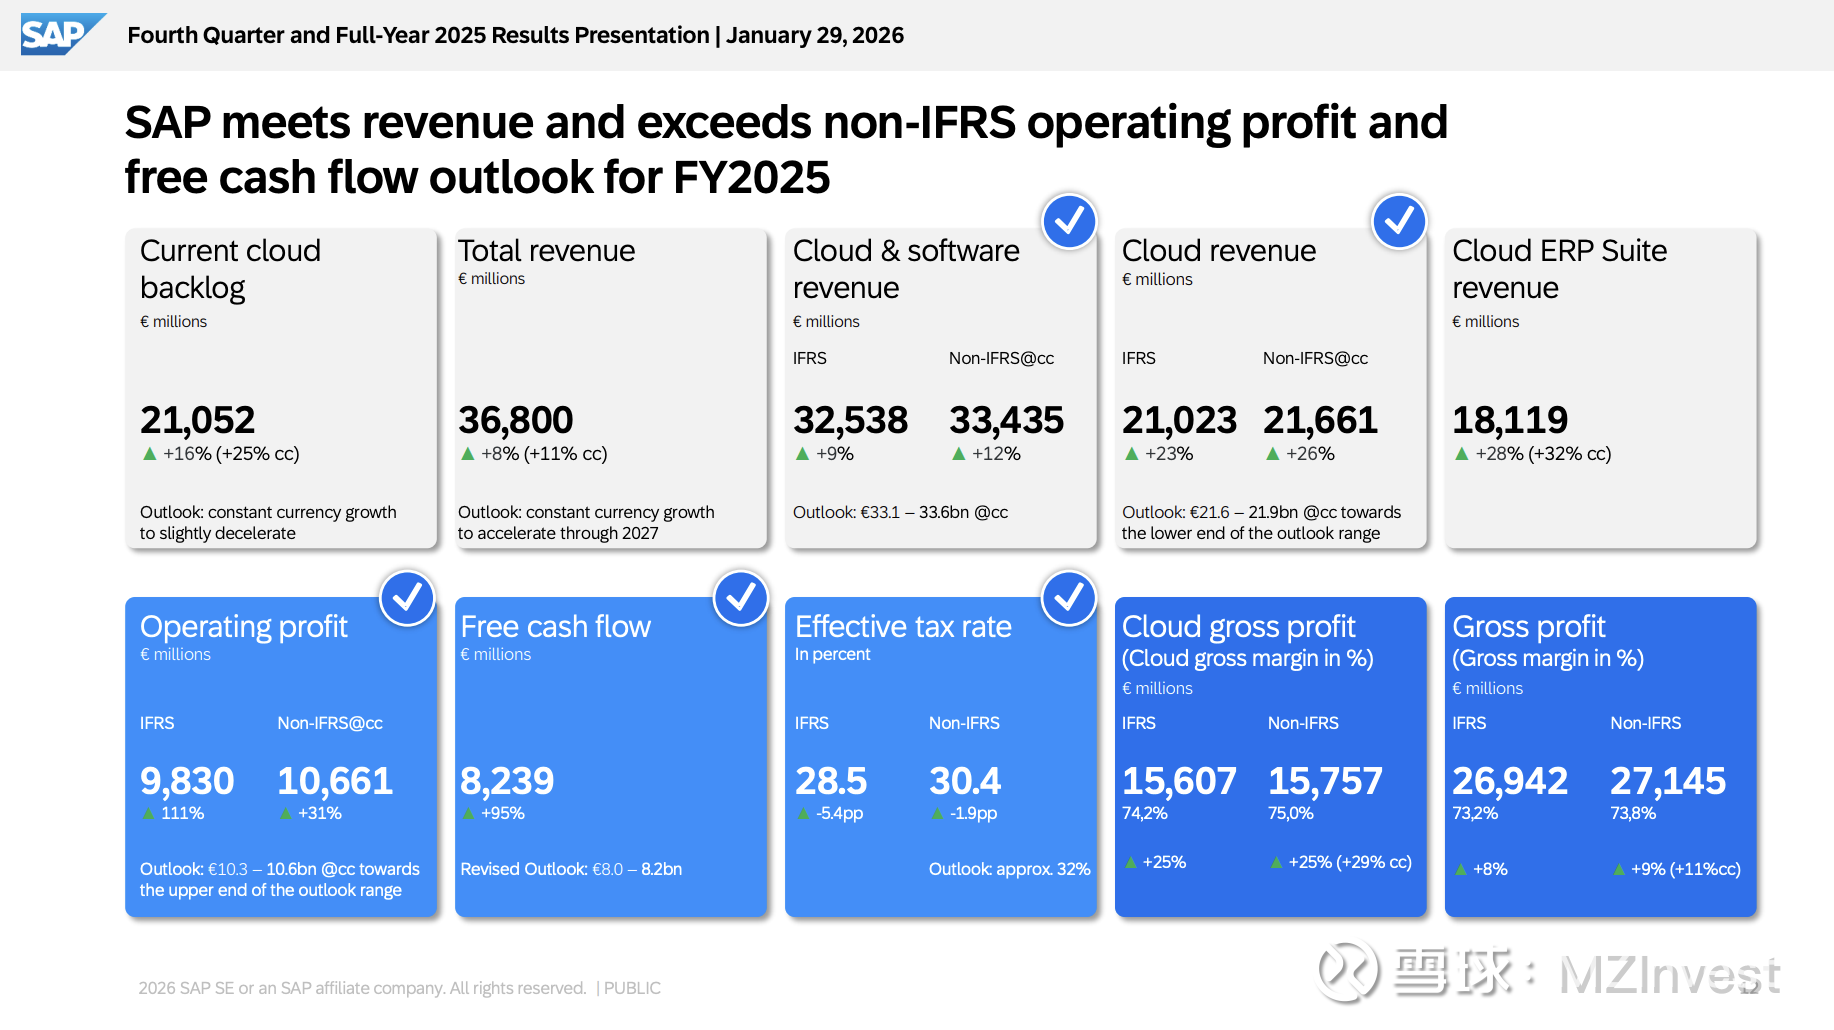The image size is (1834, 1030).
Task: Click the green arrow beside +9% (+11%cc)
Action: click(x=1619, y=870)
